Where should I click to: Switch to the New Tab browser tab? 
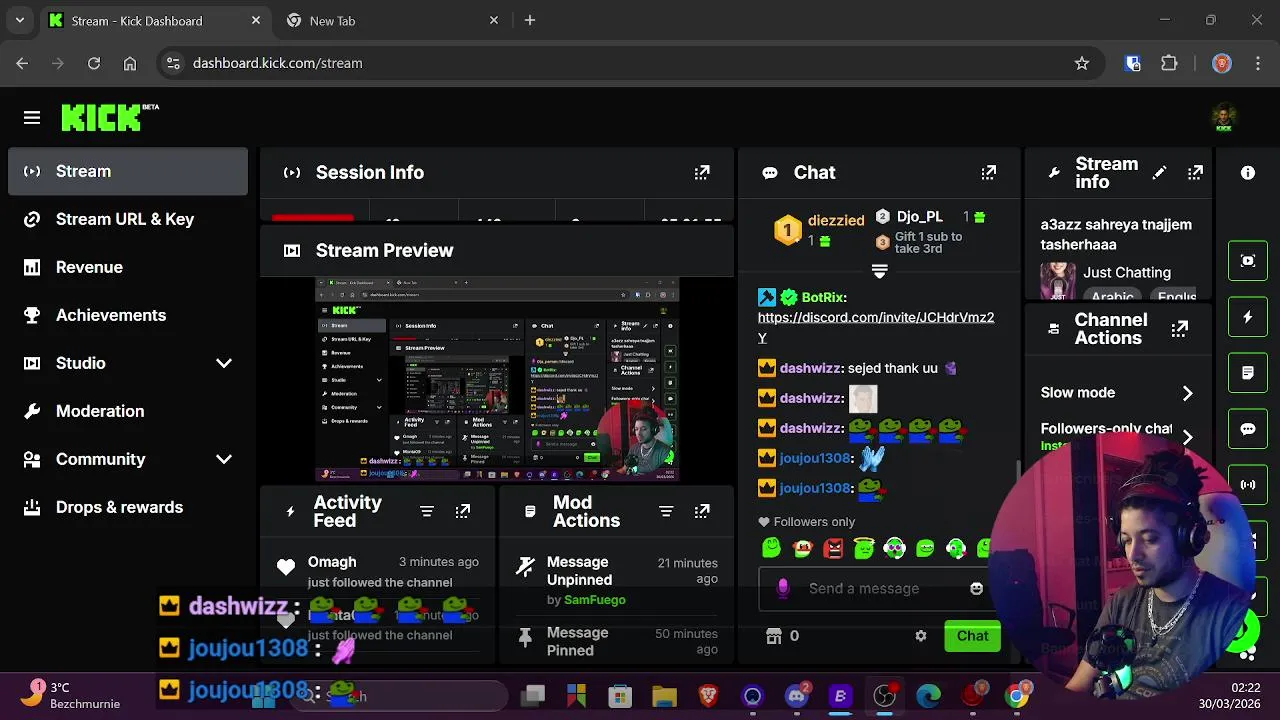tap(390, 20)
